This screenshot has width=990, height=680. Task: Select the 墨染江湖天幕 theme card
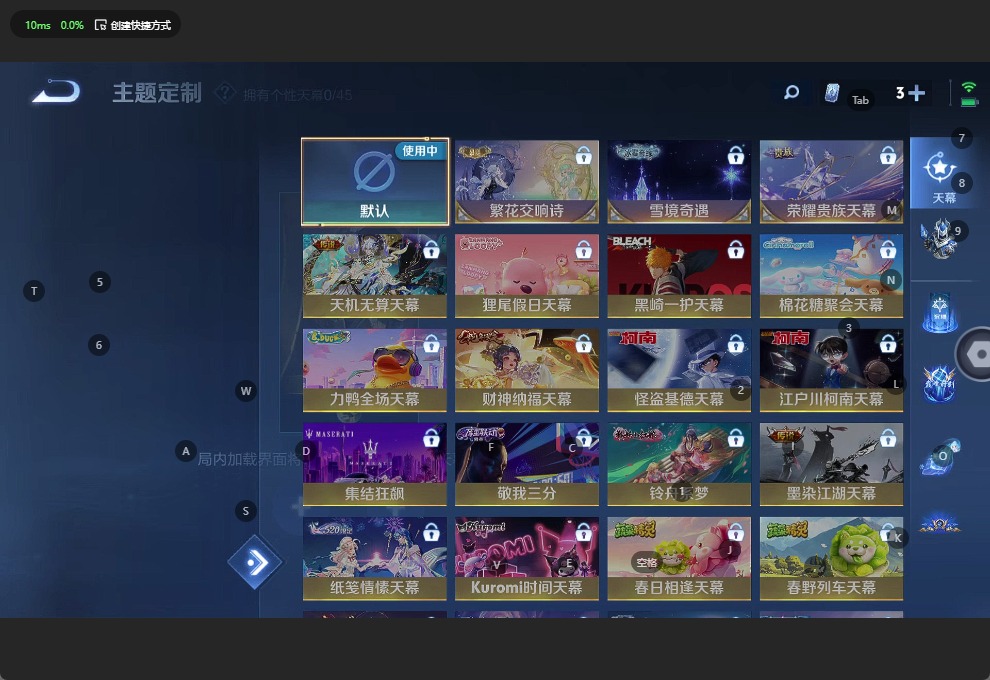coord(832,464)
